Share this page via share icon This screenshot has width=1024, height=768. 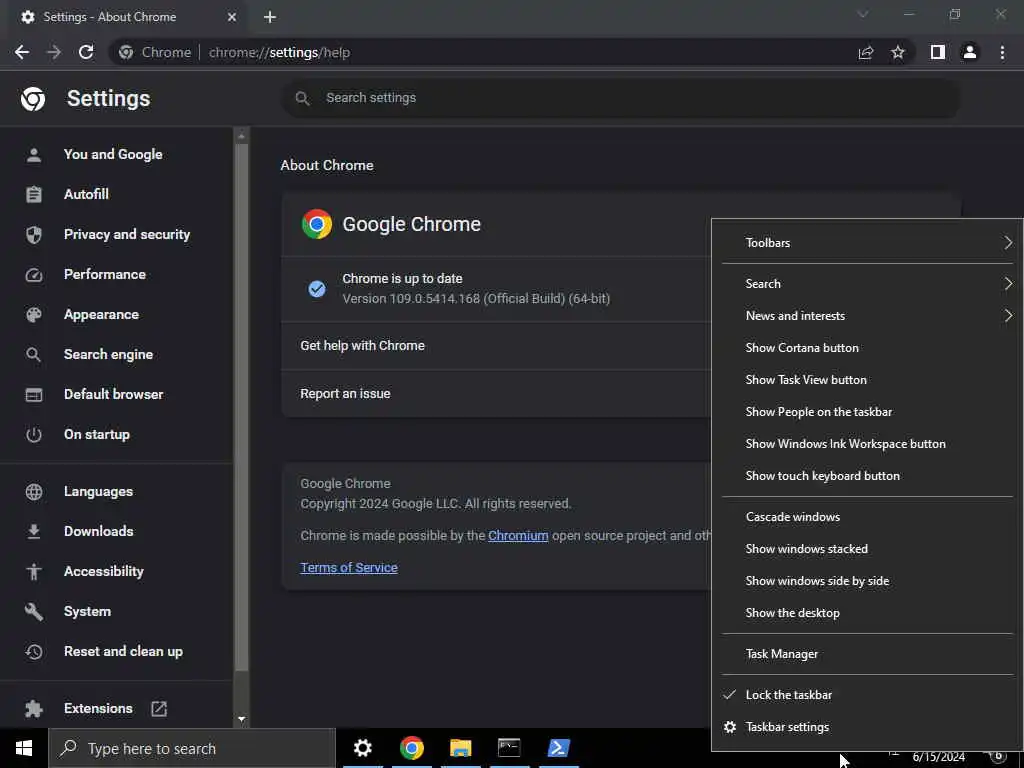pos(866,52)
